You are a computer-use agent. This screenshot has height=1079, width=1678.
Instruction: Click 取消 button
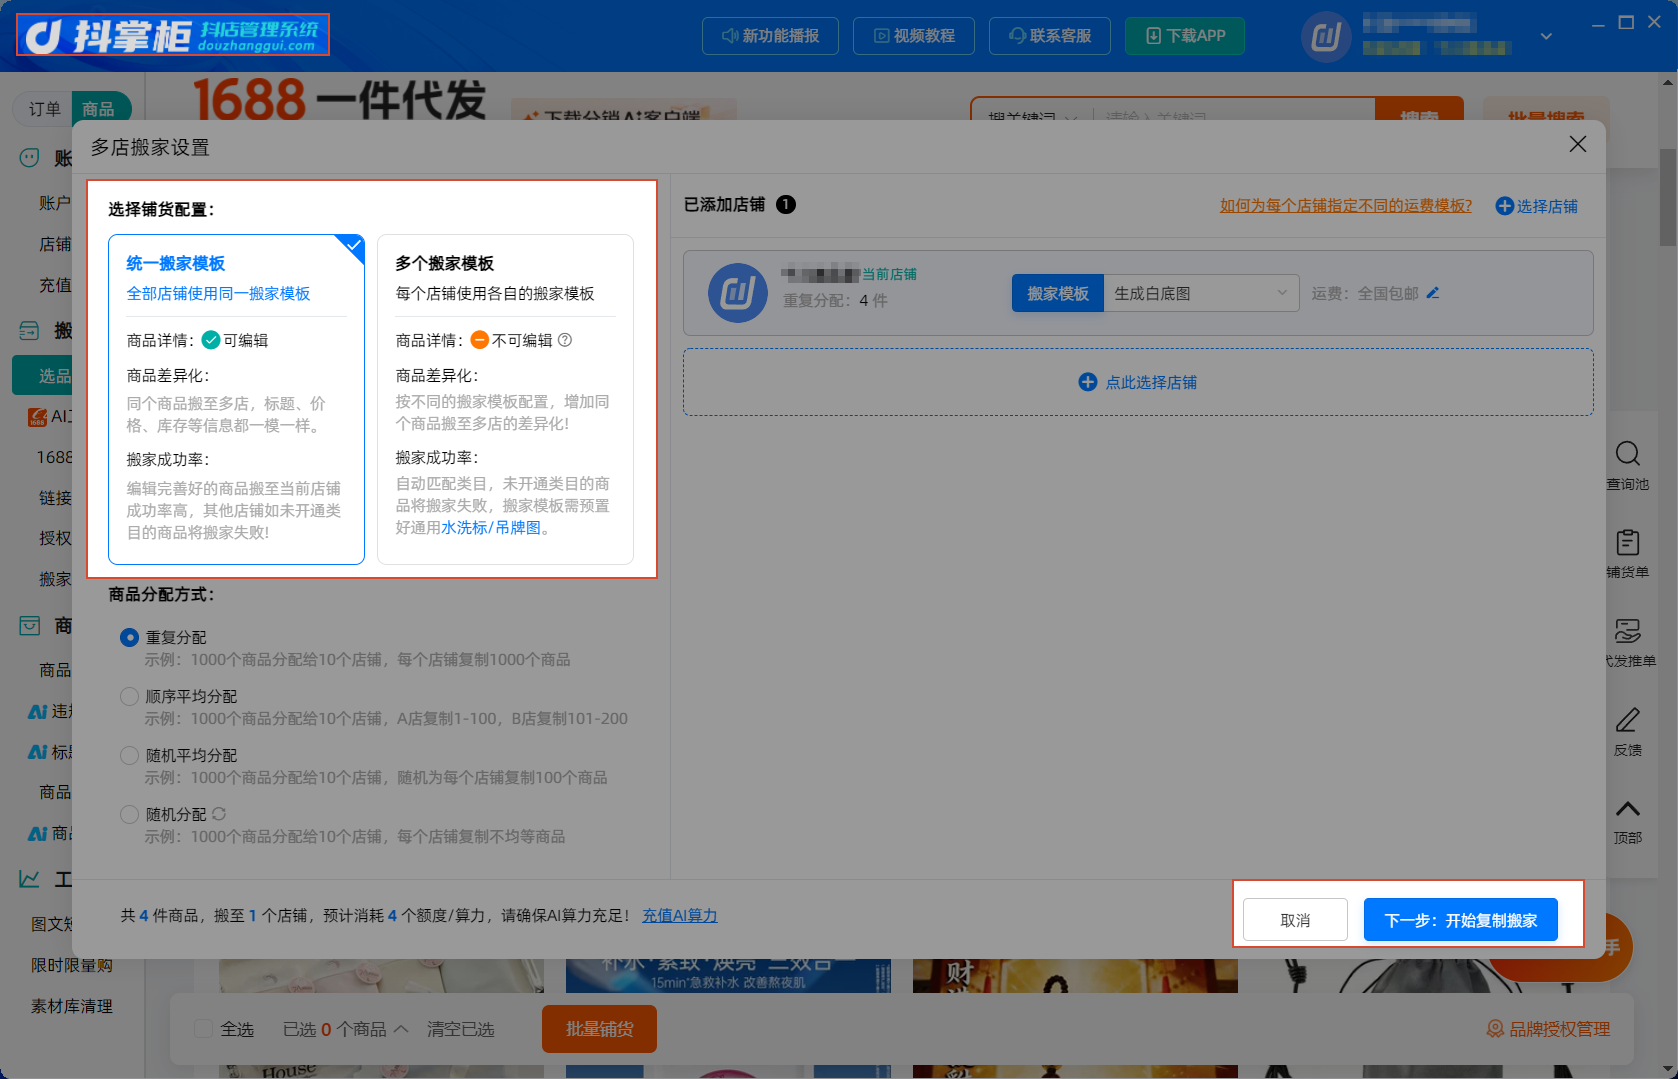(1295, 920)
